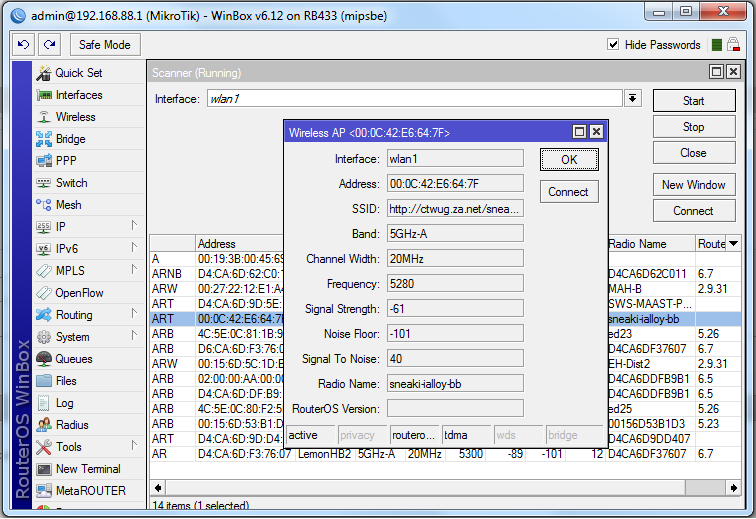
Task: Expand the MPLS submenu arrow
Action: (135, 270)
